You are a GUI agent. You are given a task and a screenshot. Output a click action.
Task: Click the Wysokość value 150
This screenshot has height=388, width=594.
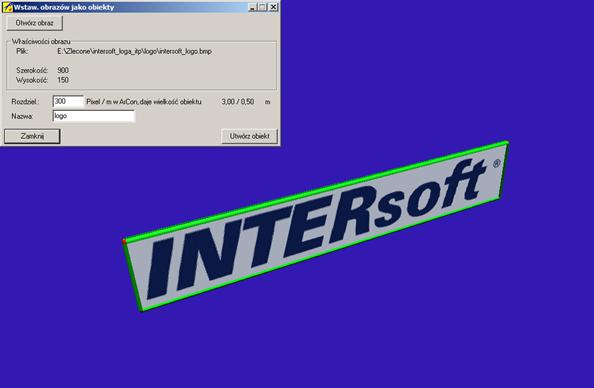[63, 80]
